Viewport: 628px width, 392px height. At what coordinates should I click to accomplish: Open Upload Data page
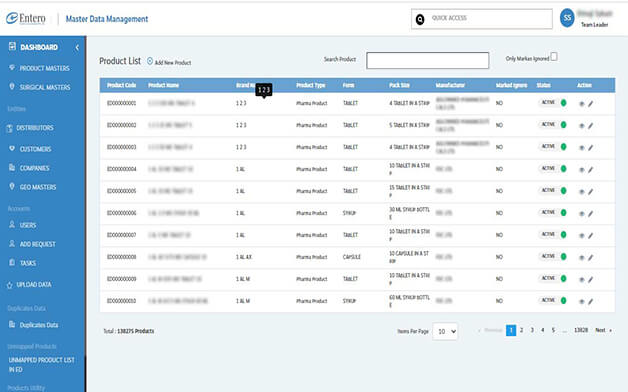click(34, 285)
